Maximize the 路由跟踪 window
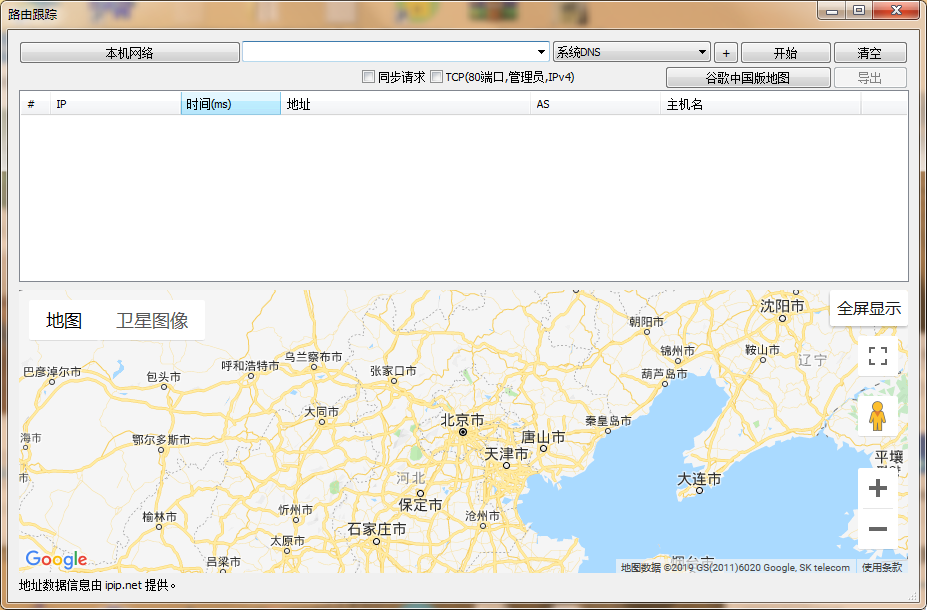The width and height of the screenshot is (927, 610). (859, 11)
